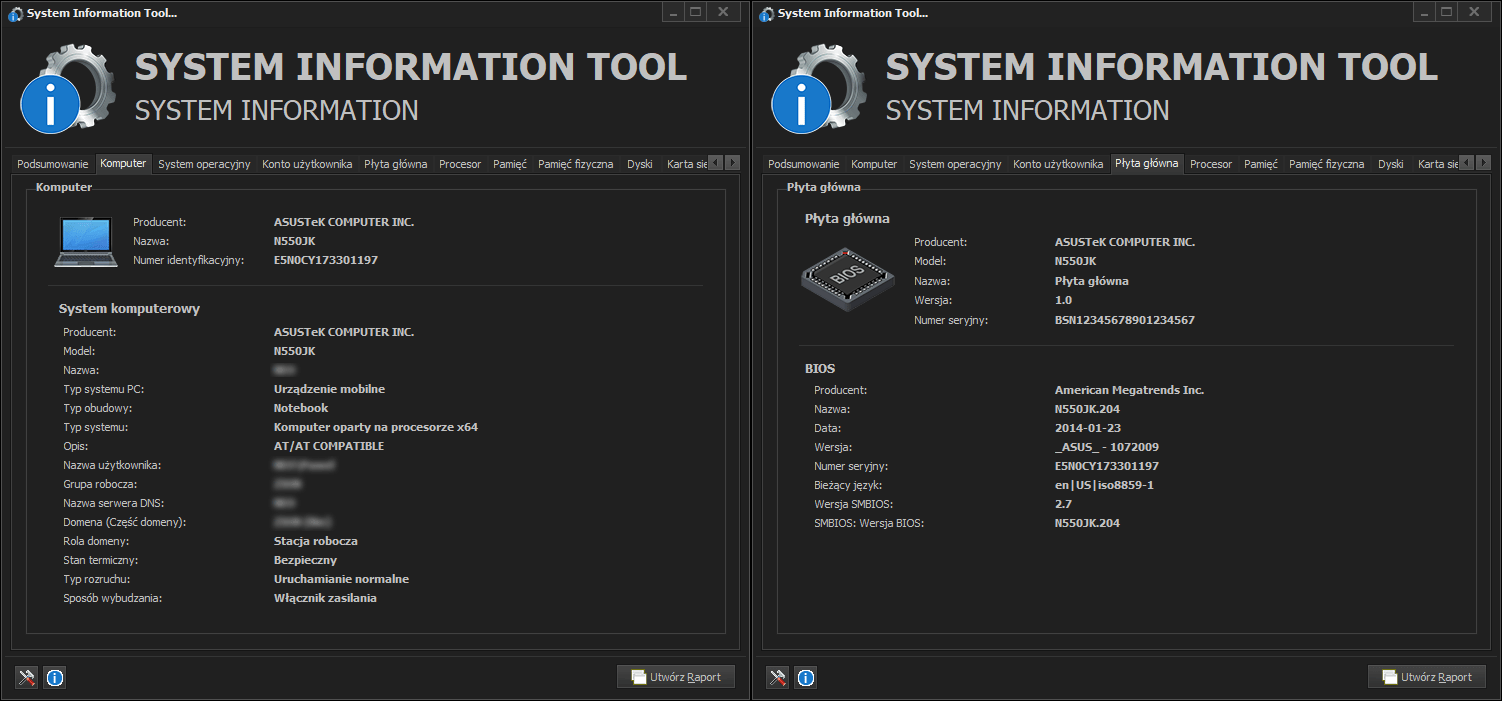This screenshot has height=701, width=1502.
Task: Click the 'Włącznik zasilania' wake-up value
Action: tap(325, 598)
